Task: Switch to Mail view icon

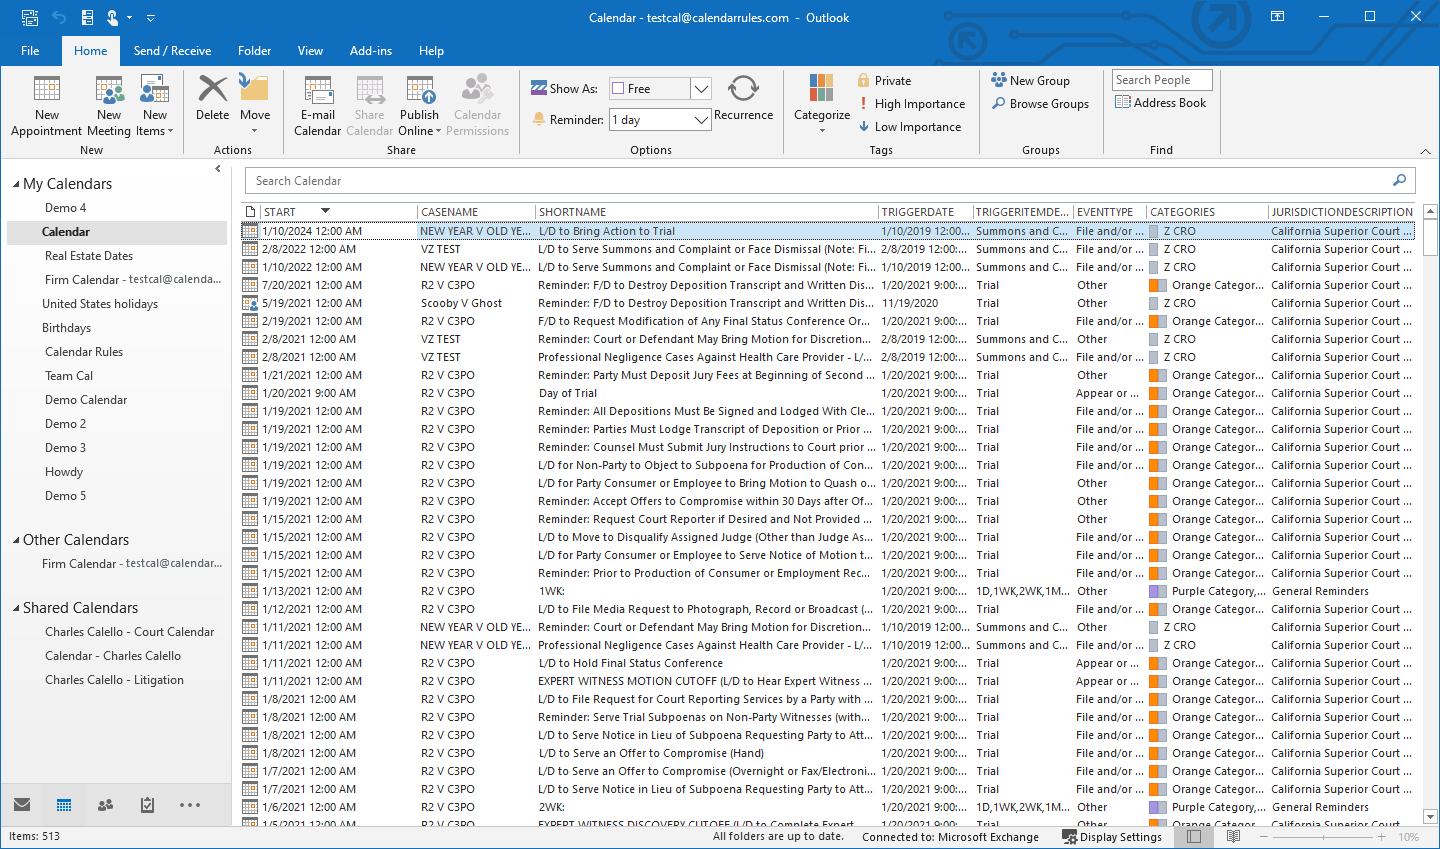Action: click(x=22, y=805)
